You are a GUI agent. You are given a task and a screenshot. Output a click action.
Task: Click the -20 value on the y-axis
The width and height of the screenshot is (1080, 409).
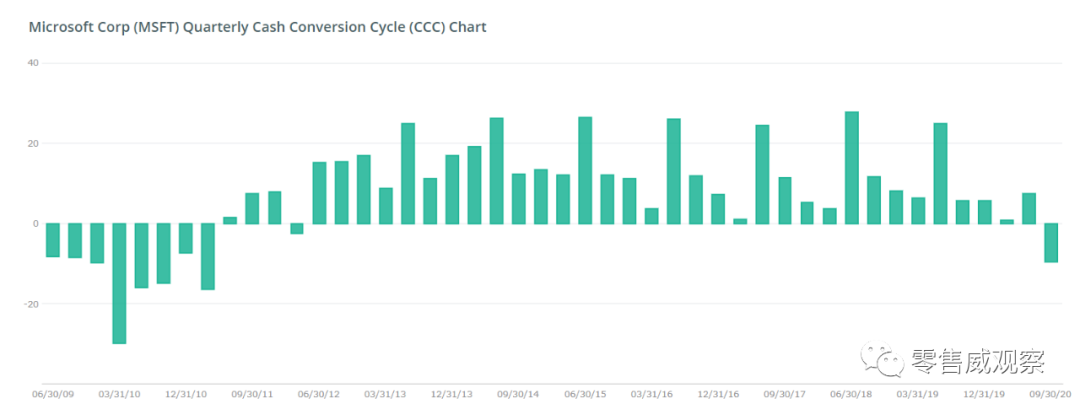coord(32,303)
